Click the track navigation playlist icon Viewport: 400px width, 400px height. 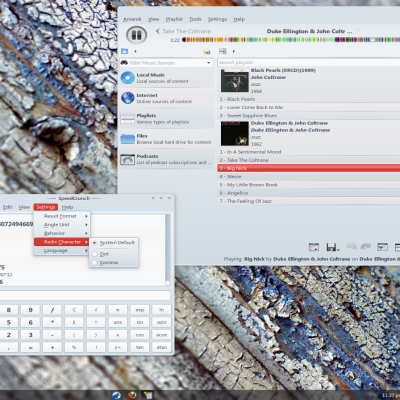(382, 247)
